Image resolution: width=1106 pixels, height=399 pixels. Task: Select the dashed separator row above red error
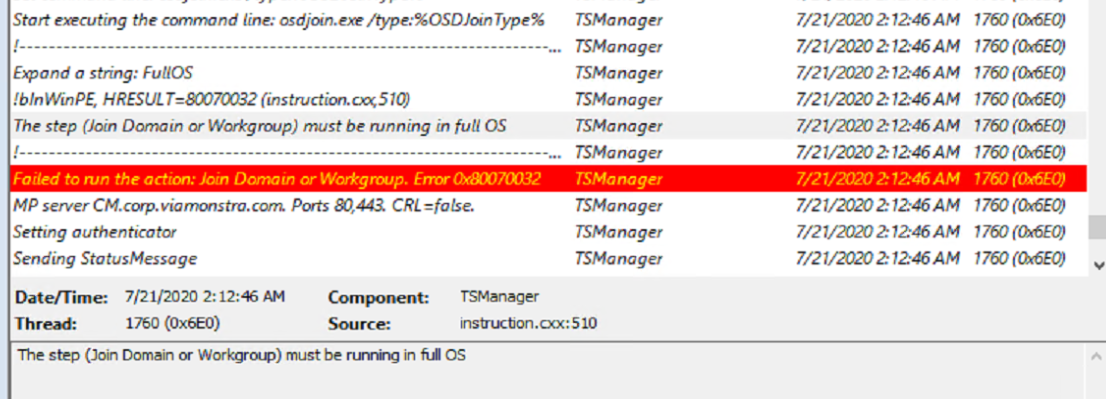pyautogui.click(x=543, y=152)
